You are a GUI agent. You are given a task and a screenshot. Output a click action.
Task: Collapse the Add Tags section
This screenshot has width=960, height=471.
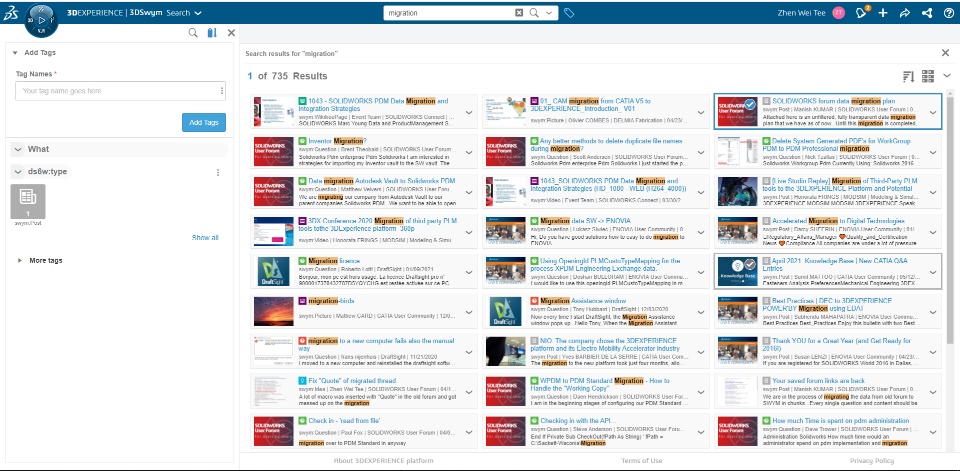15,53
